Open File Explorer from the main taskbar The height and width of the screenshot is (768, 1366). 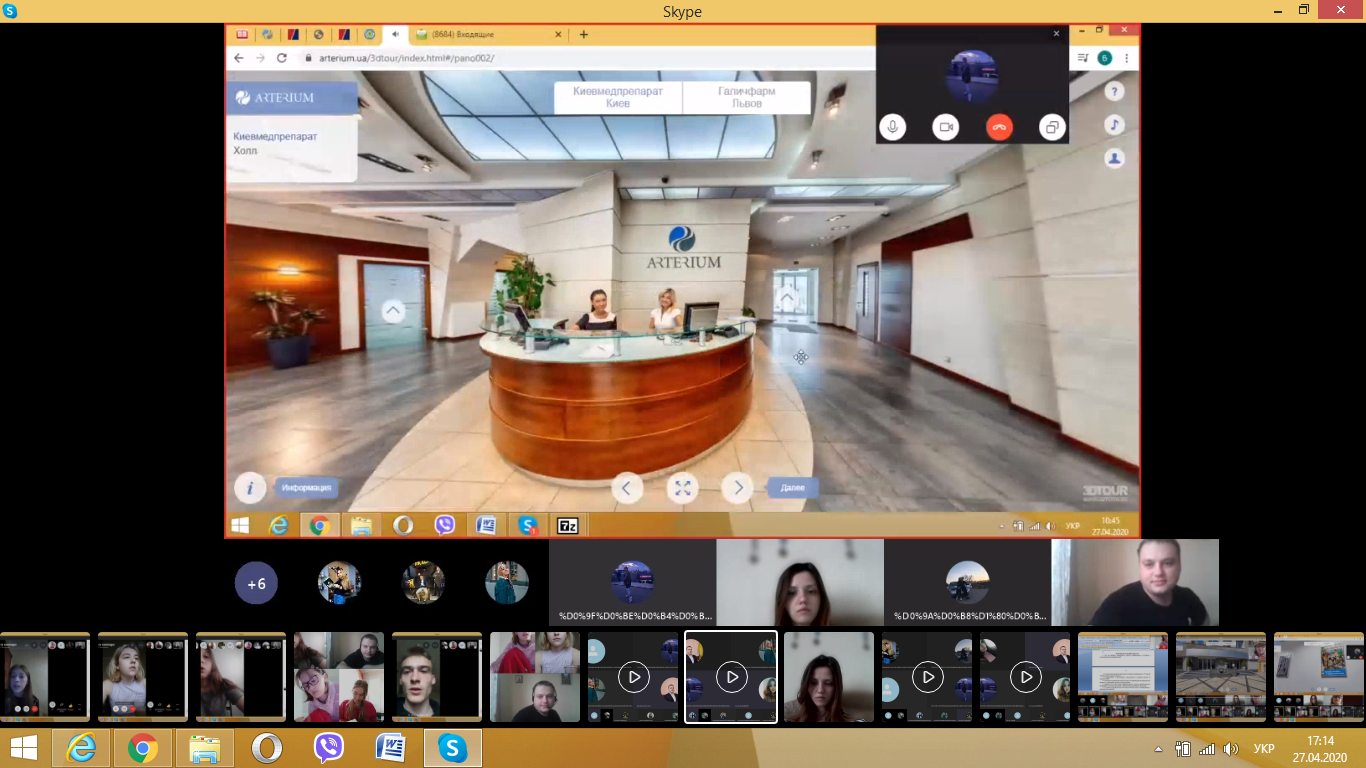coord(205,748)
